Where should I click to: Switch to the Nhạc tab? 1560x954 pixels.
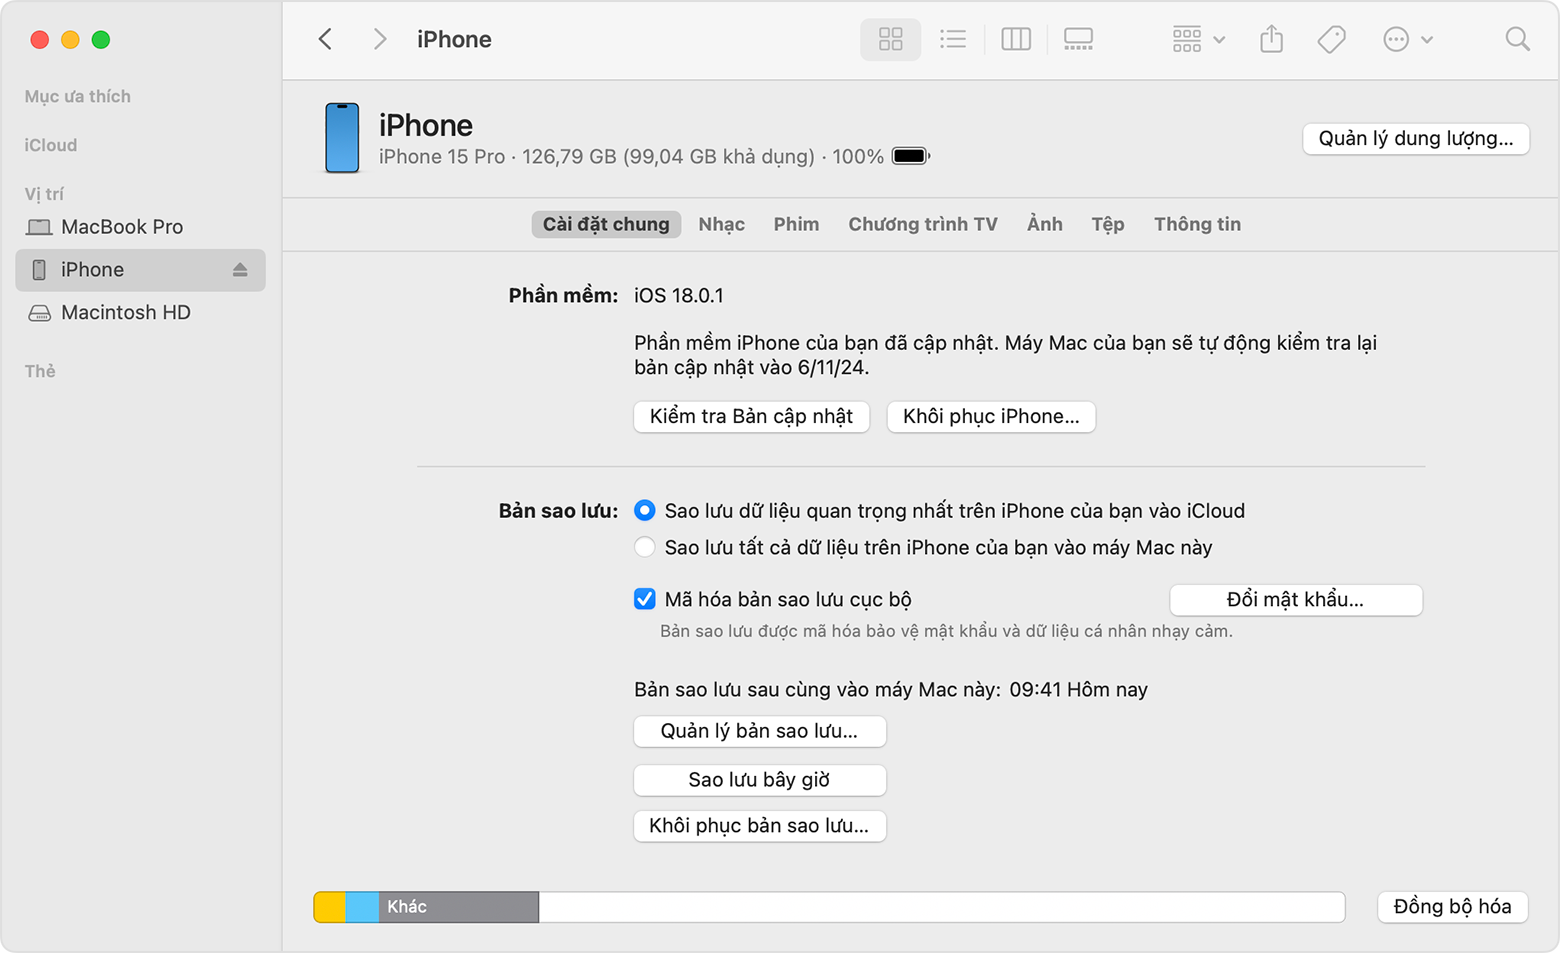(722, 224)
